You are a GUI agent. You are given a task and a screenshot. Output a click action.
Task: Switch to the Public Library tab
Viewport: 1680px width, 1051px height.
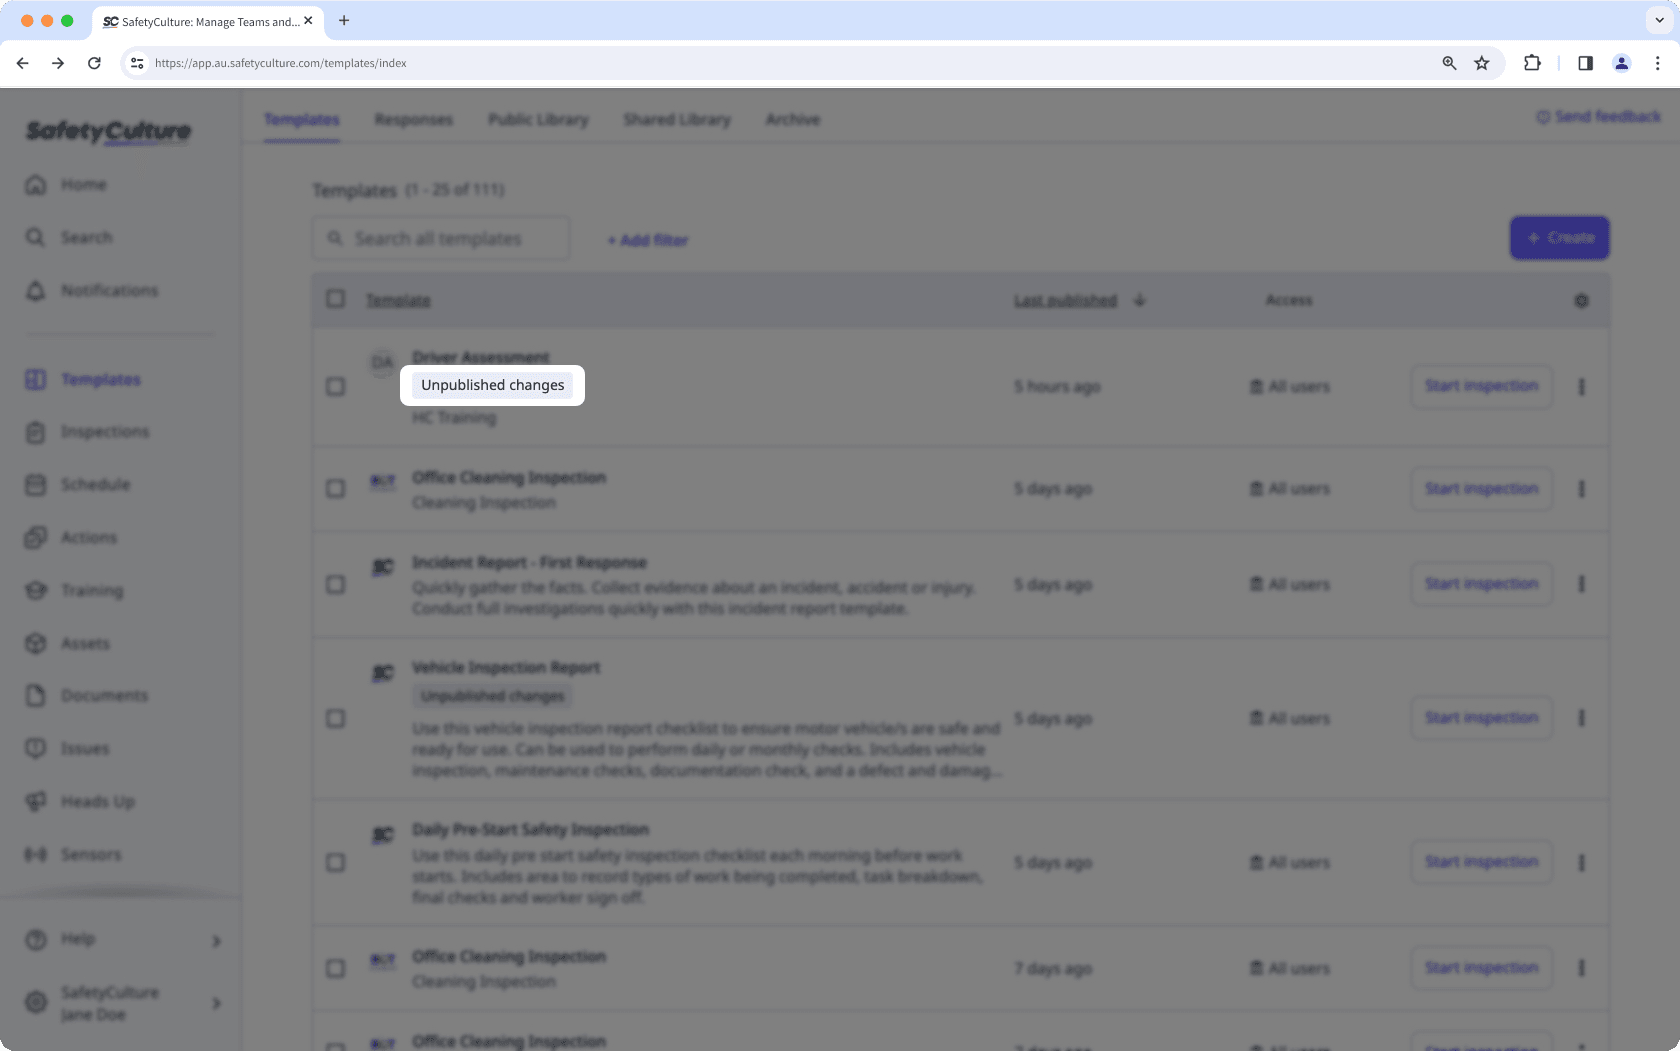pos(538,119)
